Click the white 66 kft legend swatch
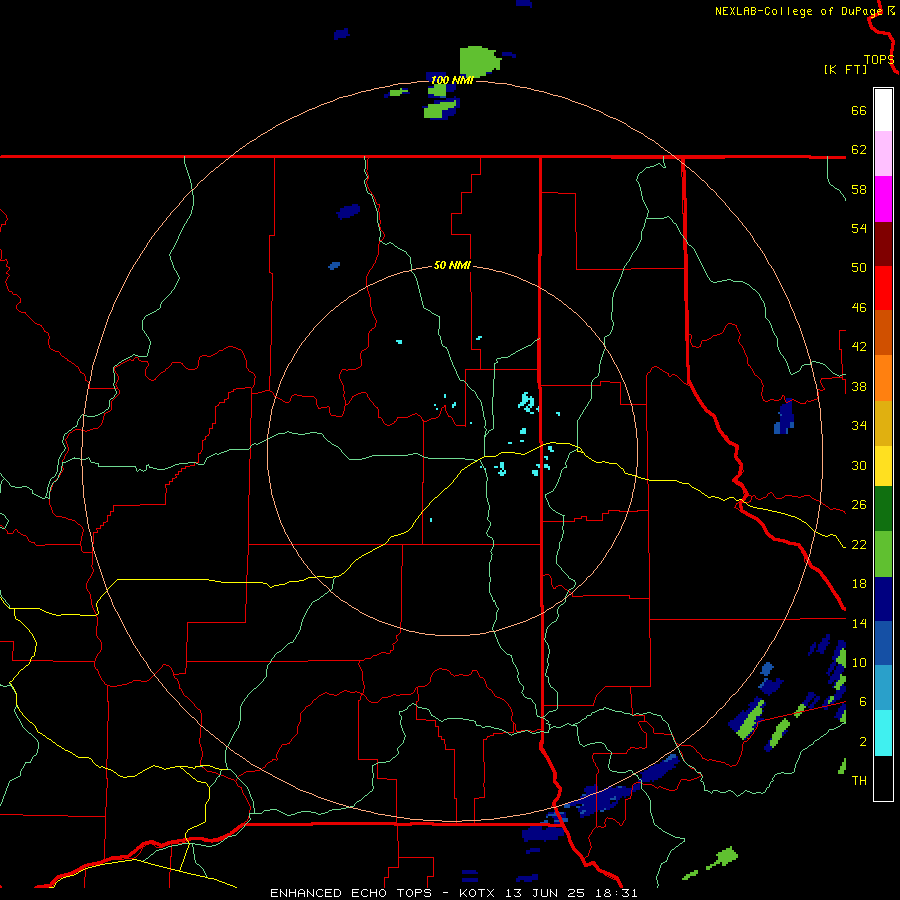Screen dimensions: 900x900 883,110
